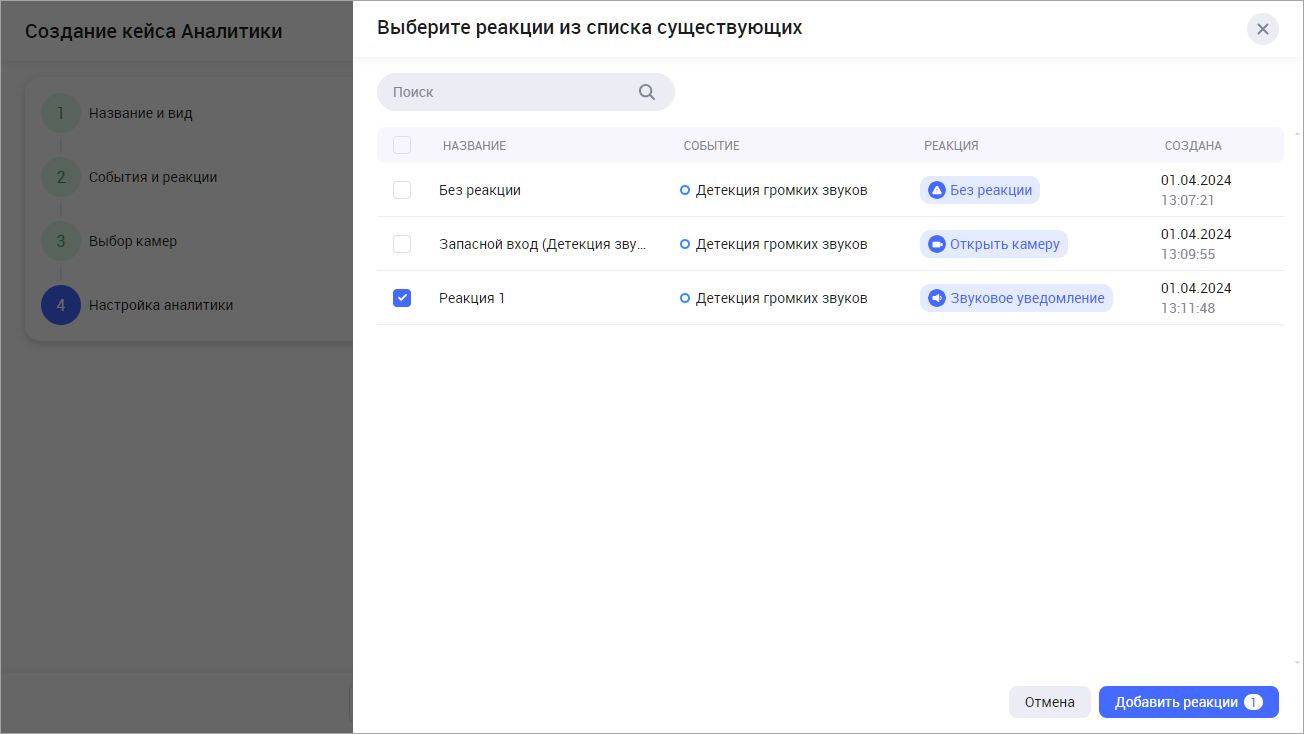Image resolution: width=1304 pixels, height=734 pixels.
Task: Check the 'Без реакции' row checkbox
Action: (x=402, y=190)
